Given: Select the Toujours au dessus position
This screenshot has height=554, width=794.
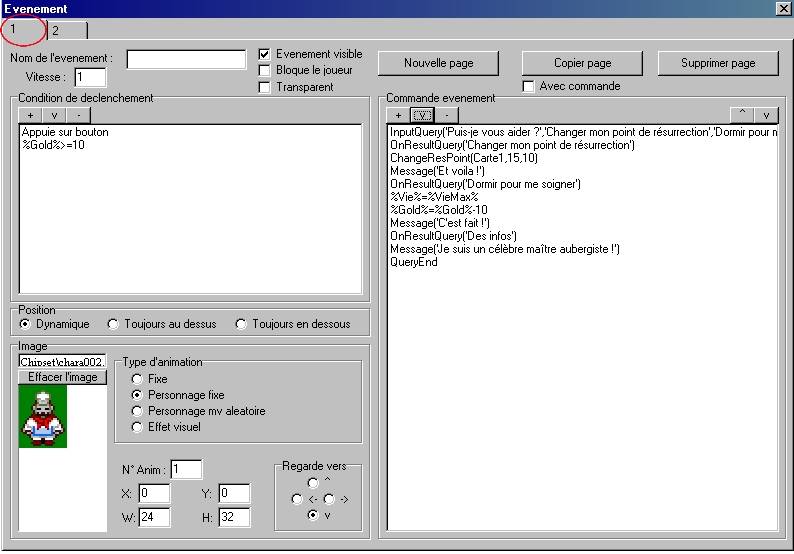Looking at the screenshot, I should click(113, 324).
